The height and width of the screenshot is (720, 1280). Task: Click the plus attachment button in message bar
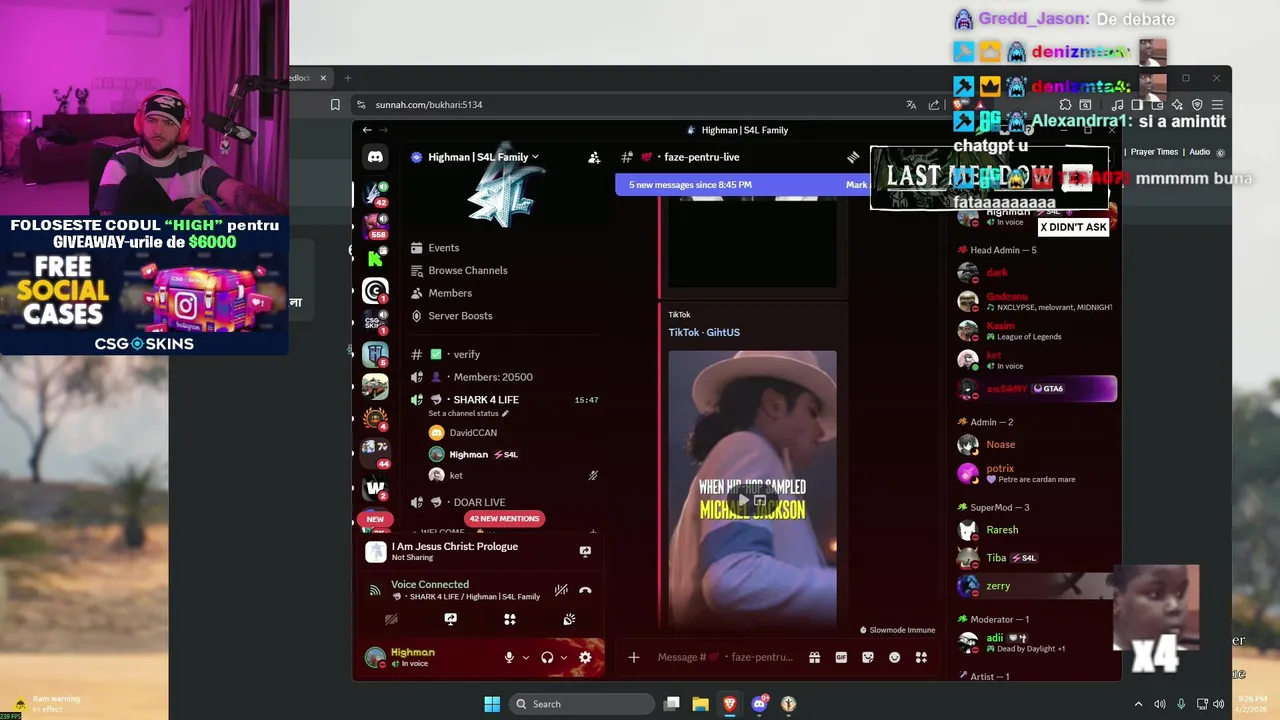633,657
